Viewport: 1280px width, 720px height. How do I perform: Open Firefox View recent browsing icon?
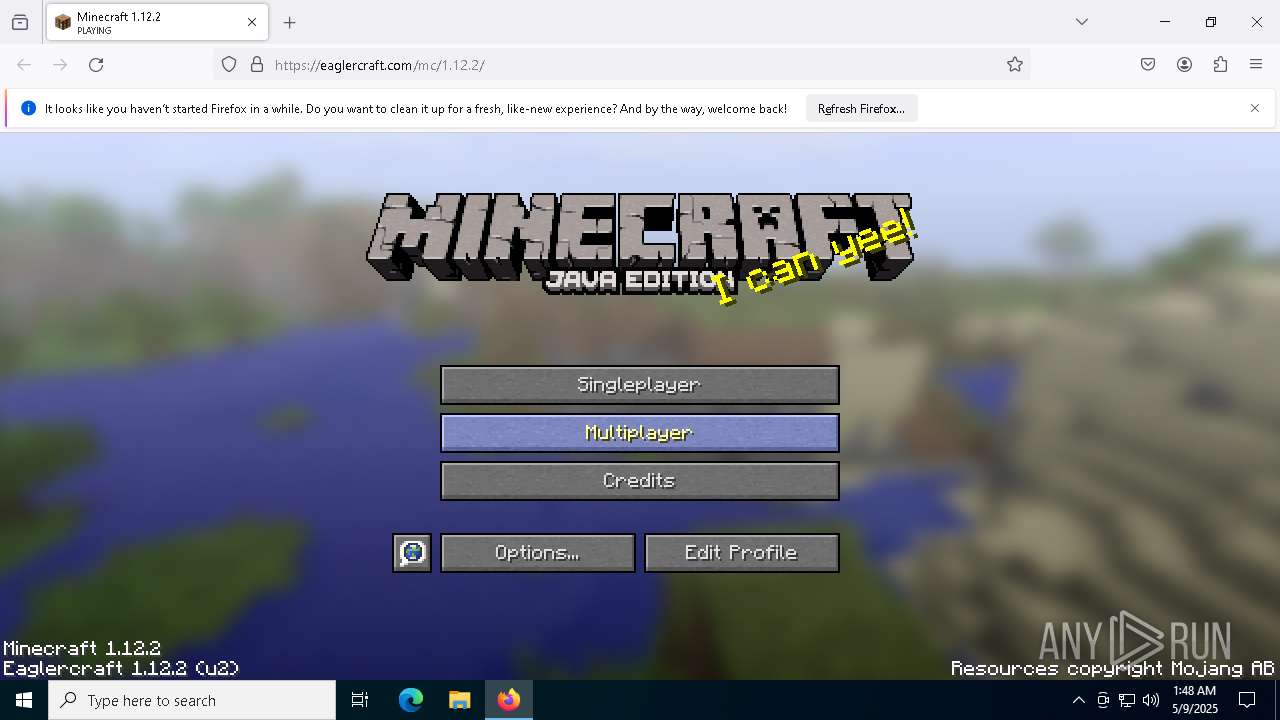point(20,22)
